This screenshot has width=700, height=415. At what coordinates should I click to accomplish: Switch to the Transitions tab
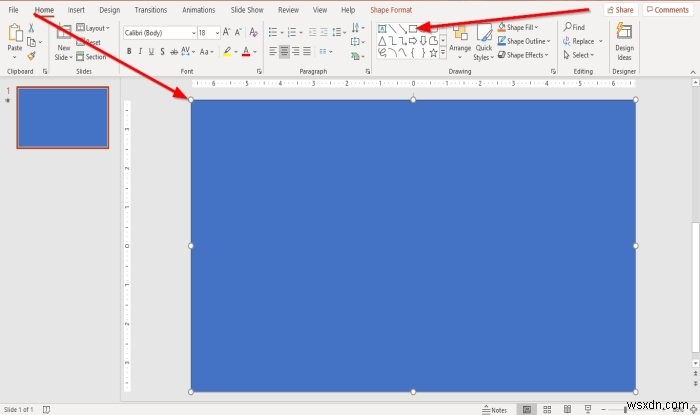[x=151, y=10]
